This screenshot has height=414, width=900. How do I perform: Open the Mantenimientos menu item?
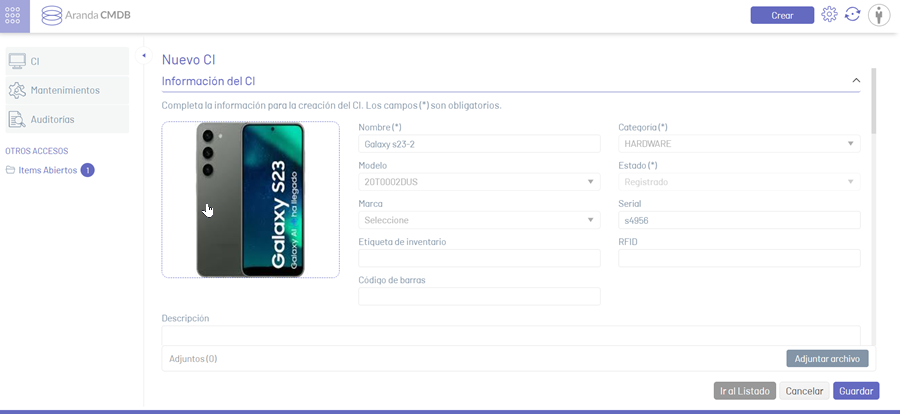pos(67,90)
